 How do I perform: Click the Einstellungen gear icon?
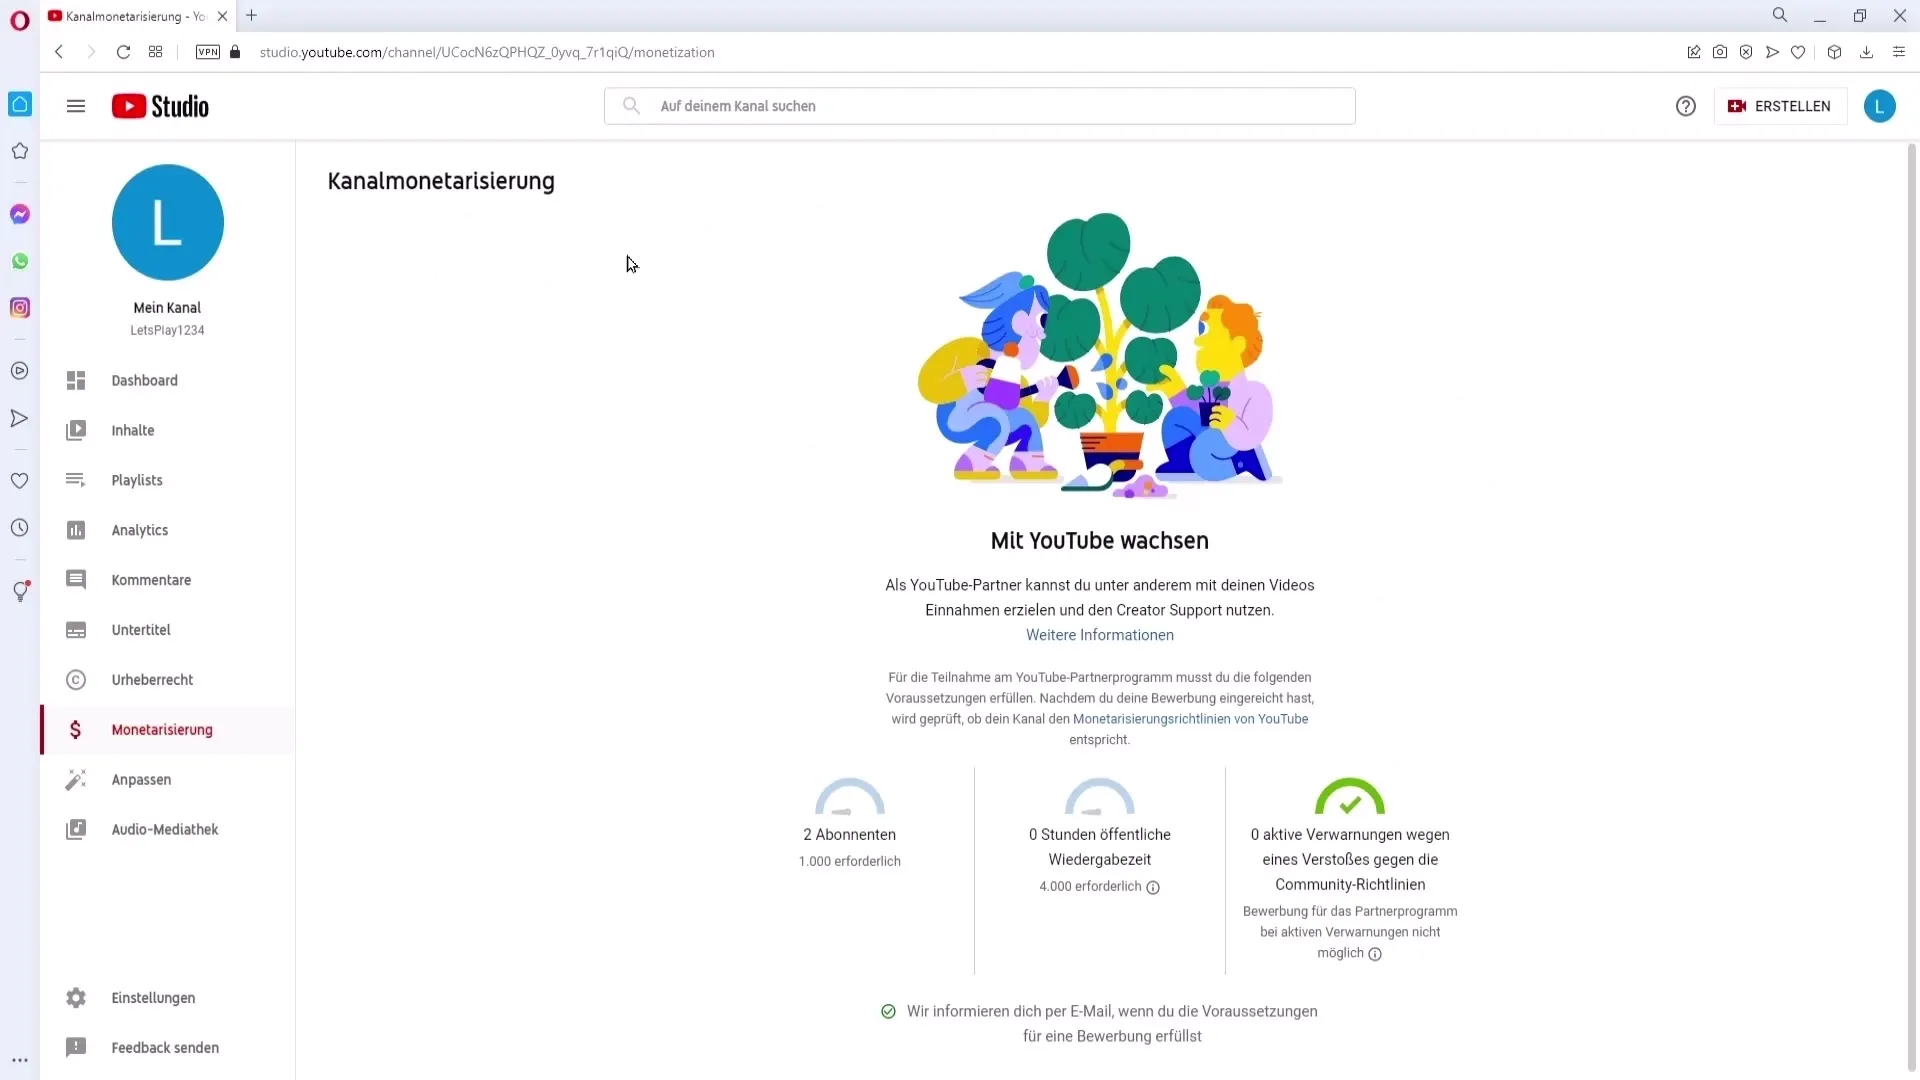(x=76, y=998)
